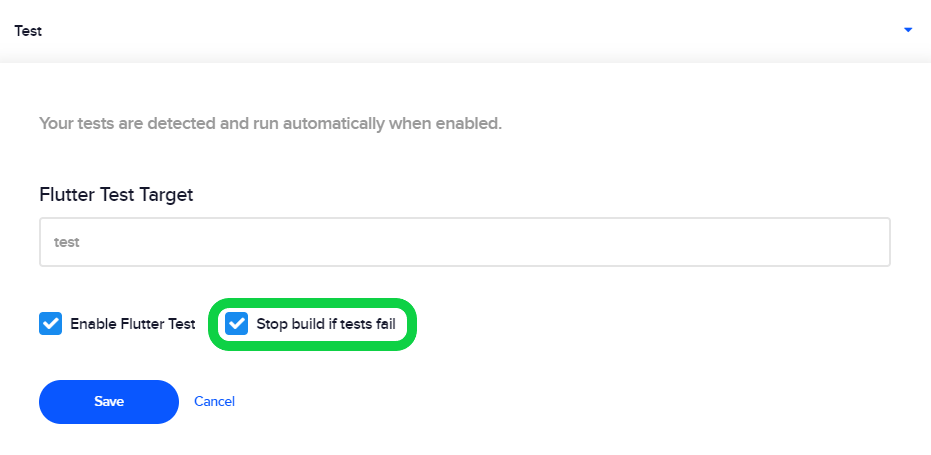The height and width of the screenshot is (455, 931).
Task: Click the checkmark icon inside the green highlight
Action: [x=236, y=324]
